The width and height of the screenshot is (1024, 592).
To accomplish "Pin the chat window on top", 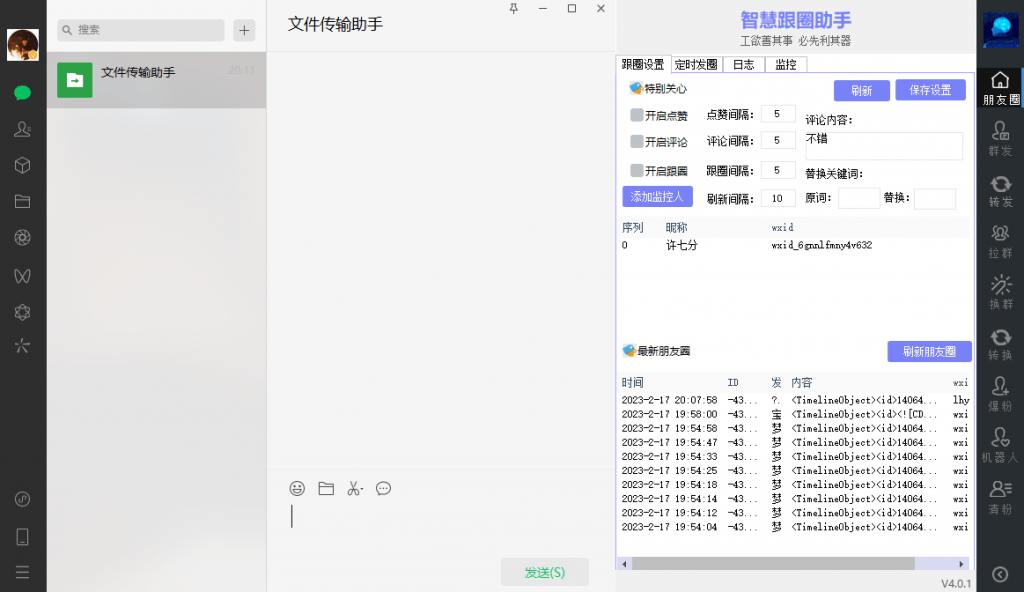I will point(514,8).
